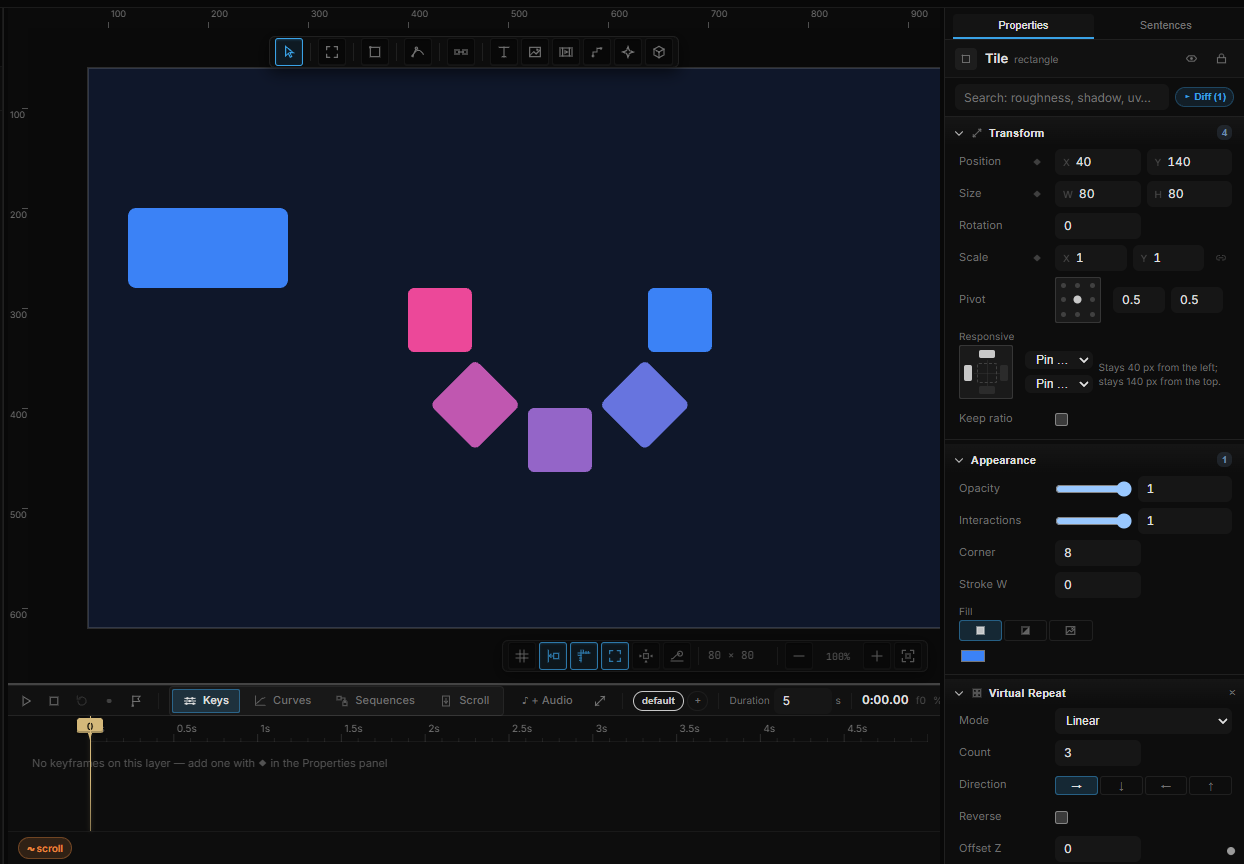
Task: Switch to the Sentences tab
Action: (1165, 25)
